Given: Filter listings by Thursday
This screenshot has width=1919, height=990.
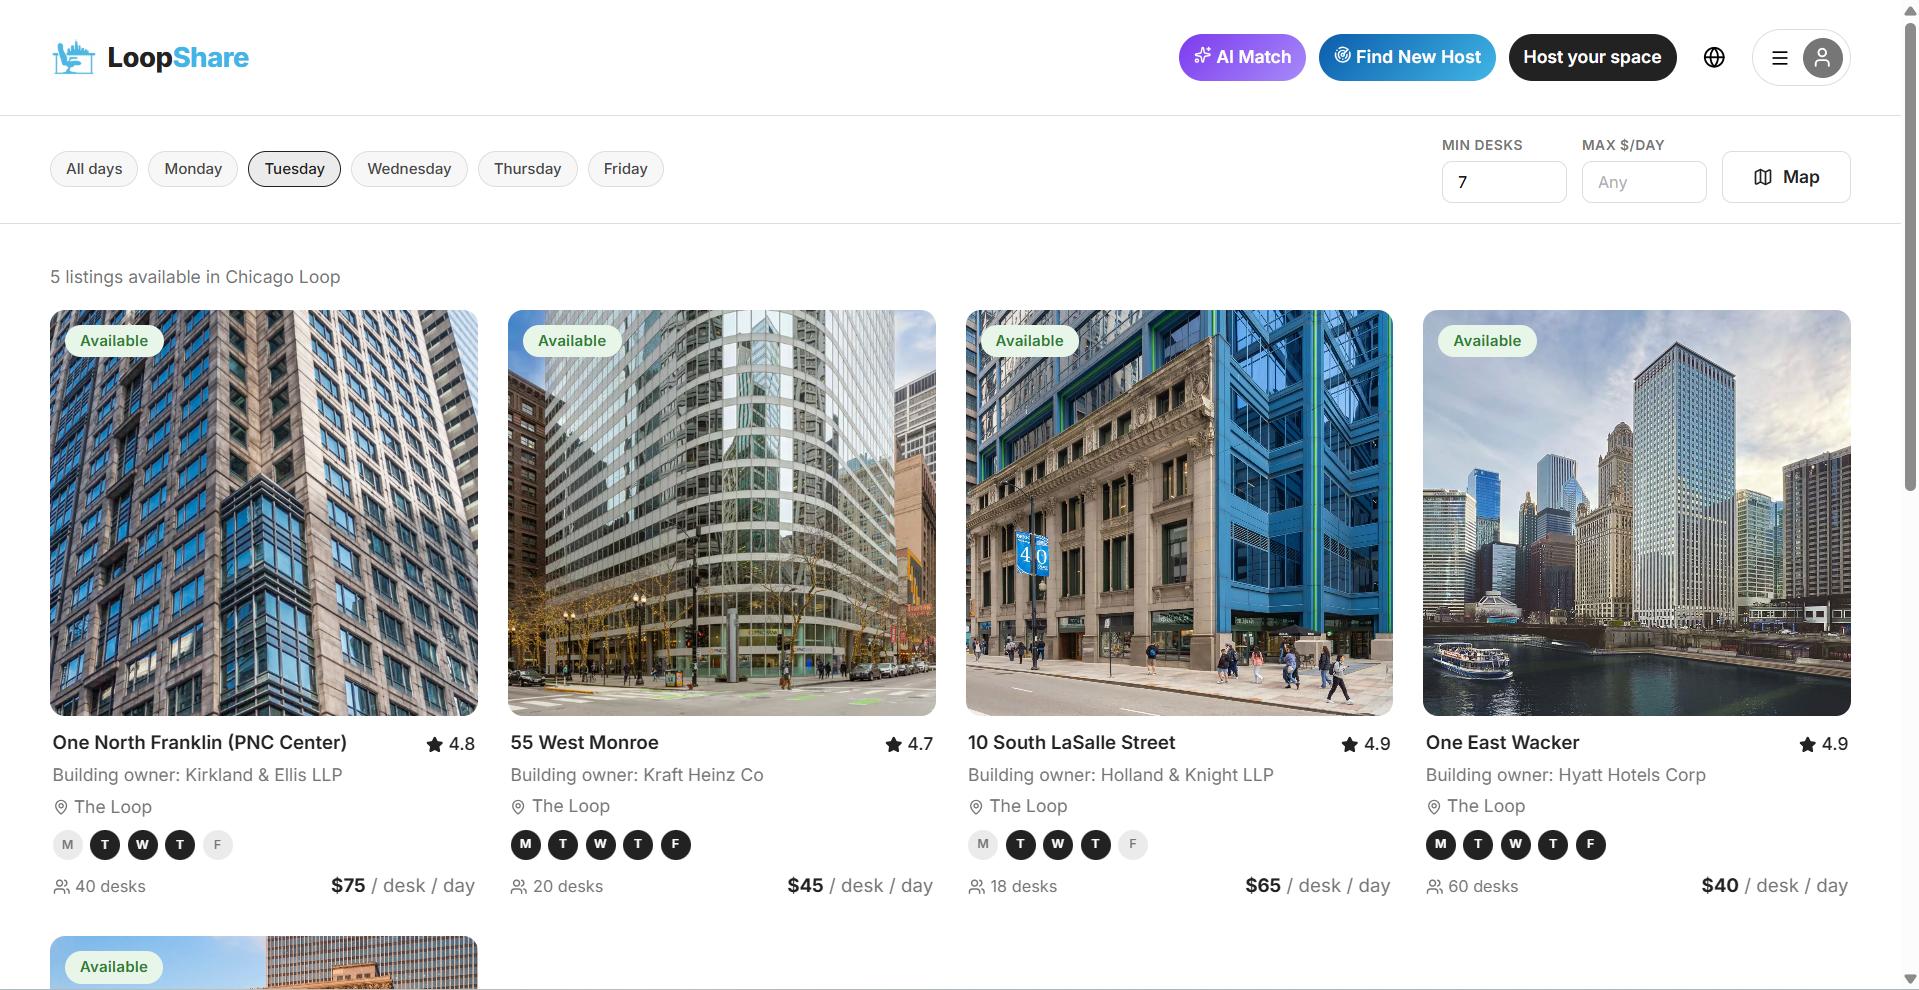Looking at the screenshot, I should [527, 169].
